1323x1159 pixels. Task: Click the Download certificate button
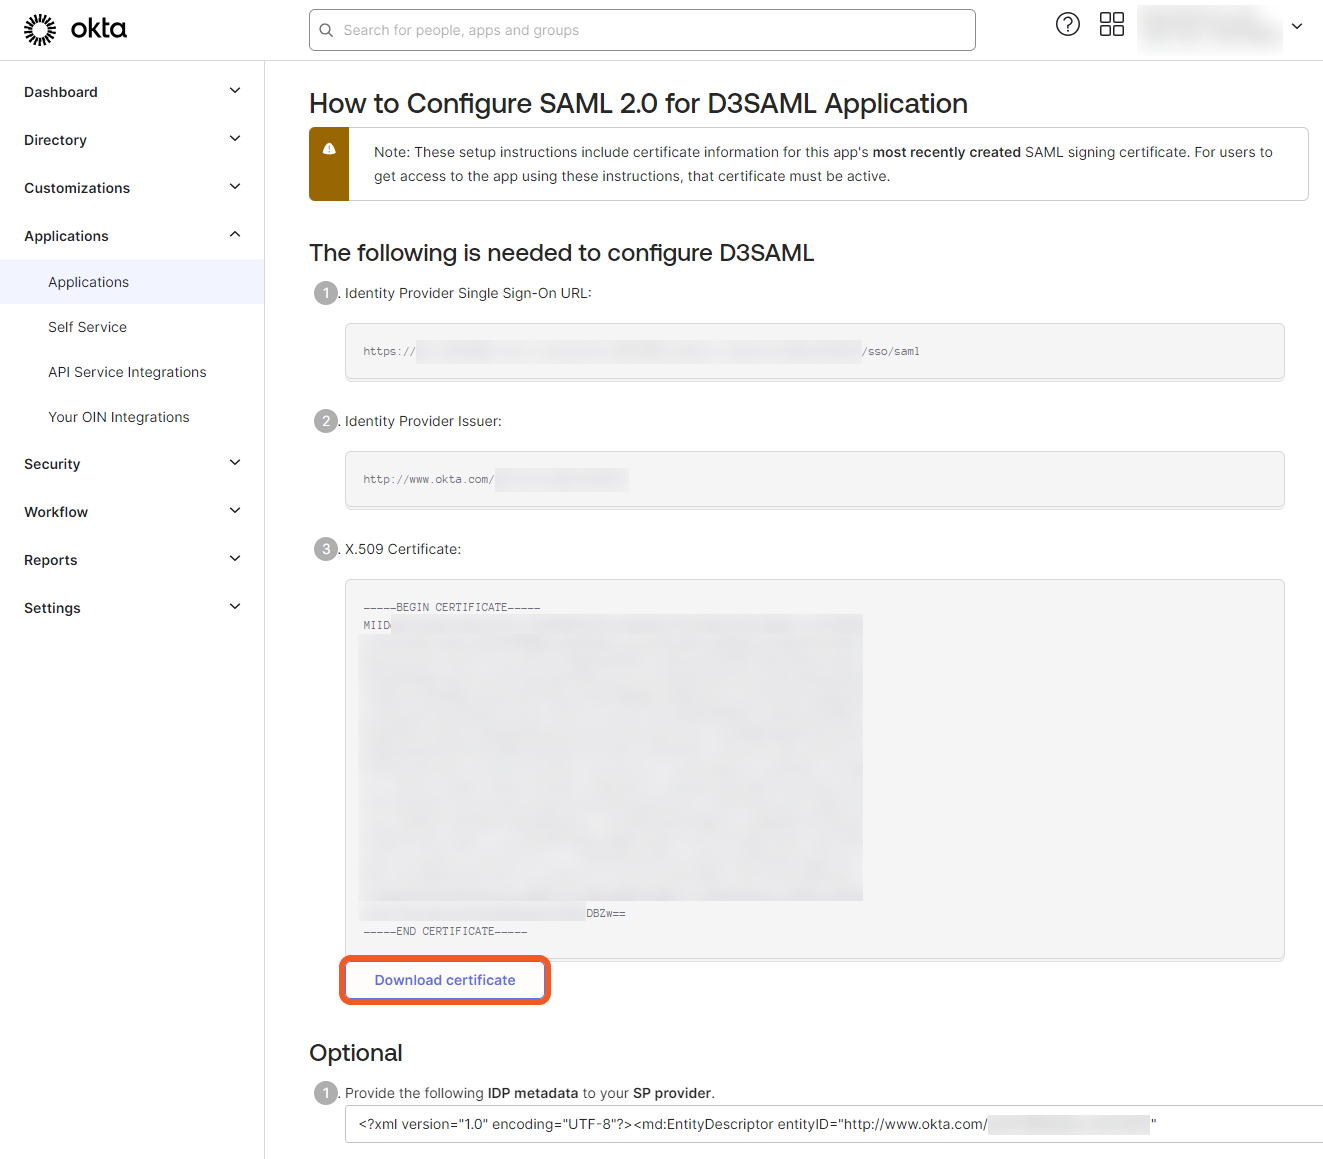coord(445,980)
